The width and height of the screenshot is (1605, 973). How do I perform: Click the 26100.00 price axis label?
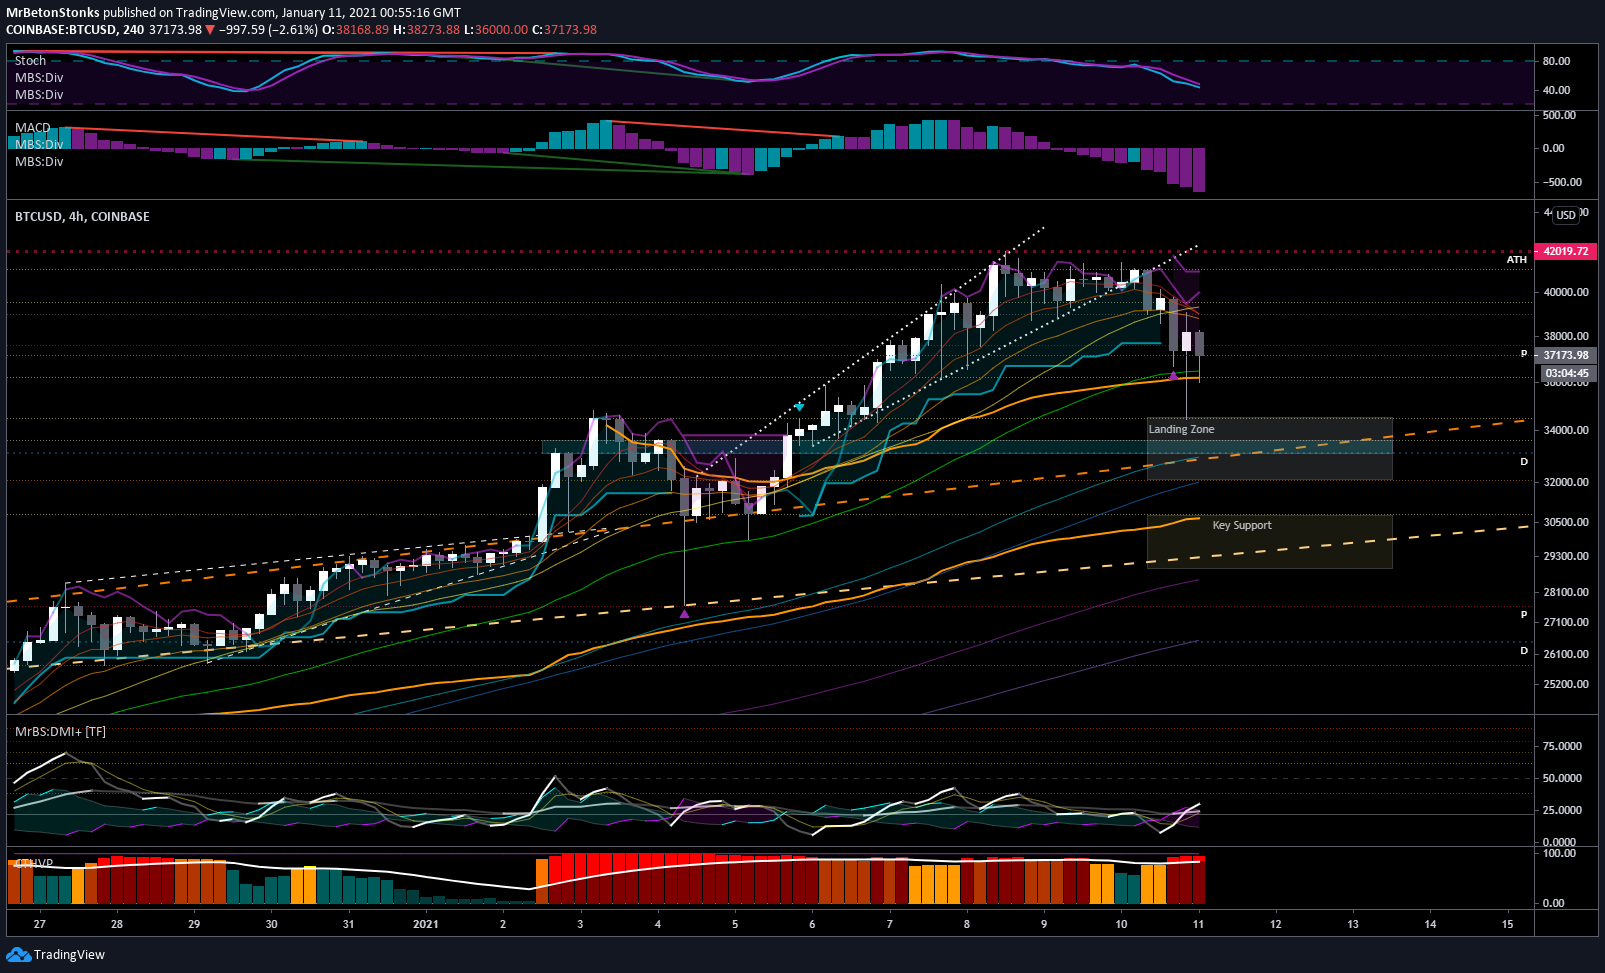tap(1566, 654)
